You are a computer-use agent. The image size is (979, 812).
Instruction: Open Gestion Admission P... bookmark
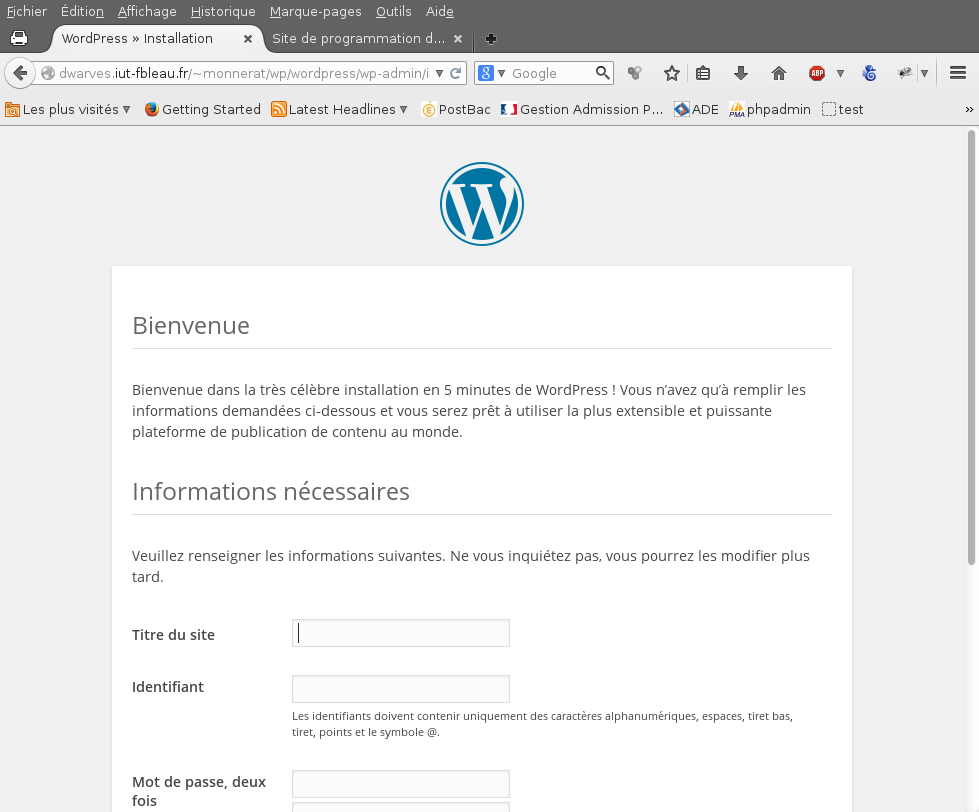point(582,109)
